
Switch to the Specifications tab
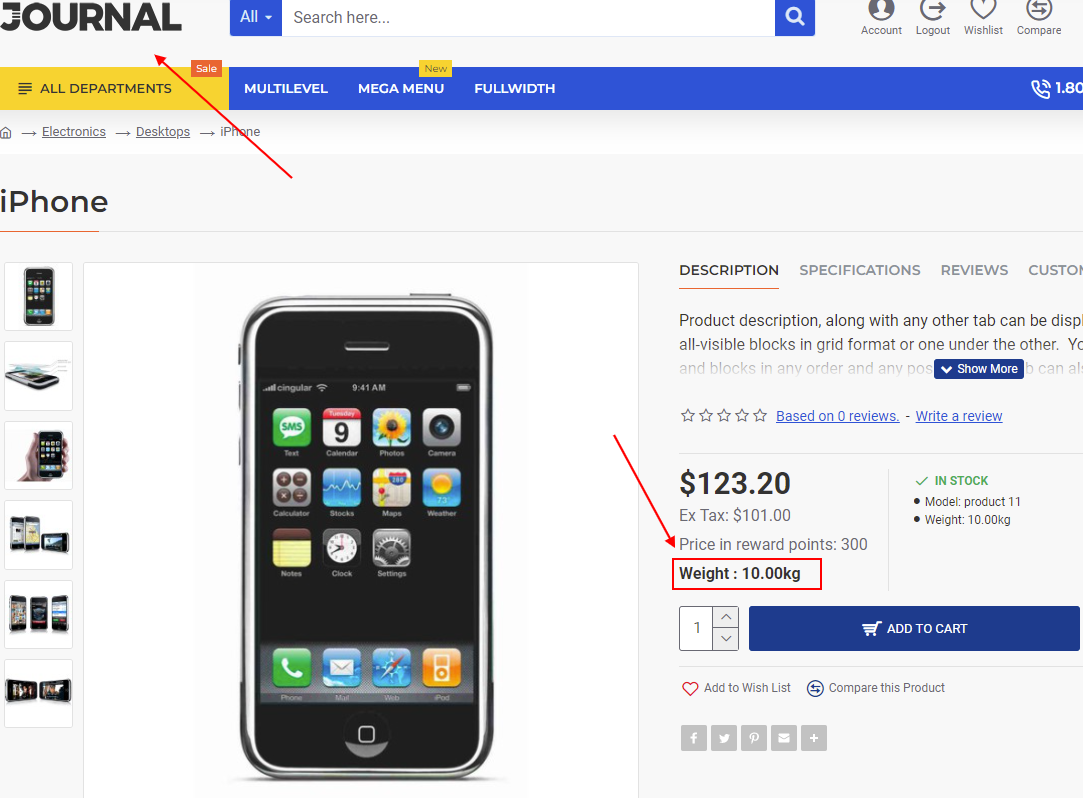point(859,270)
